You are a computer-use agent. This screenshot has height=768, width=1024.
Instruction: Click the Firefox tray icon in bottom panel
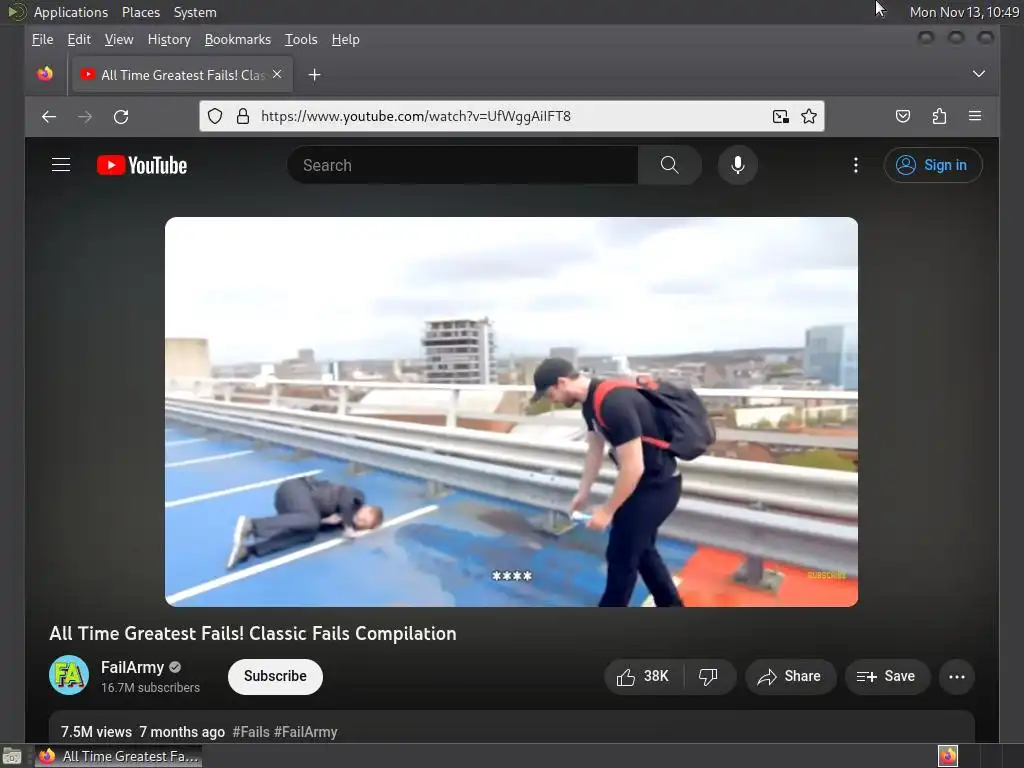(x=948, y=756)
